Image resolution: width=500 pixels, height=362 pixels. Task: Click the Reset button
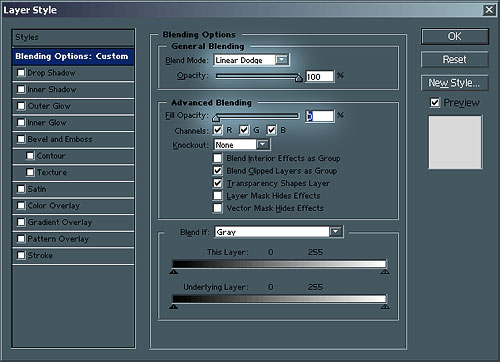[455, 60]
